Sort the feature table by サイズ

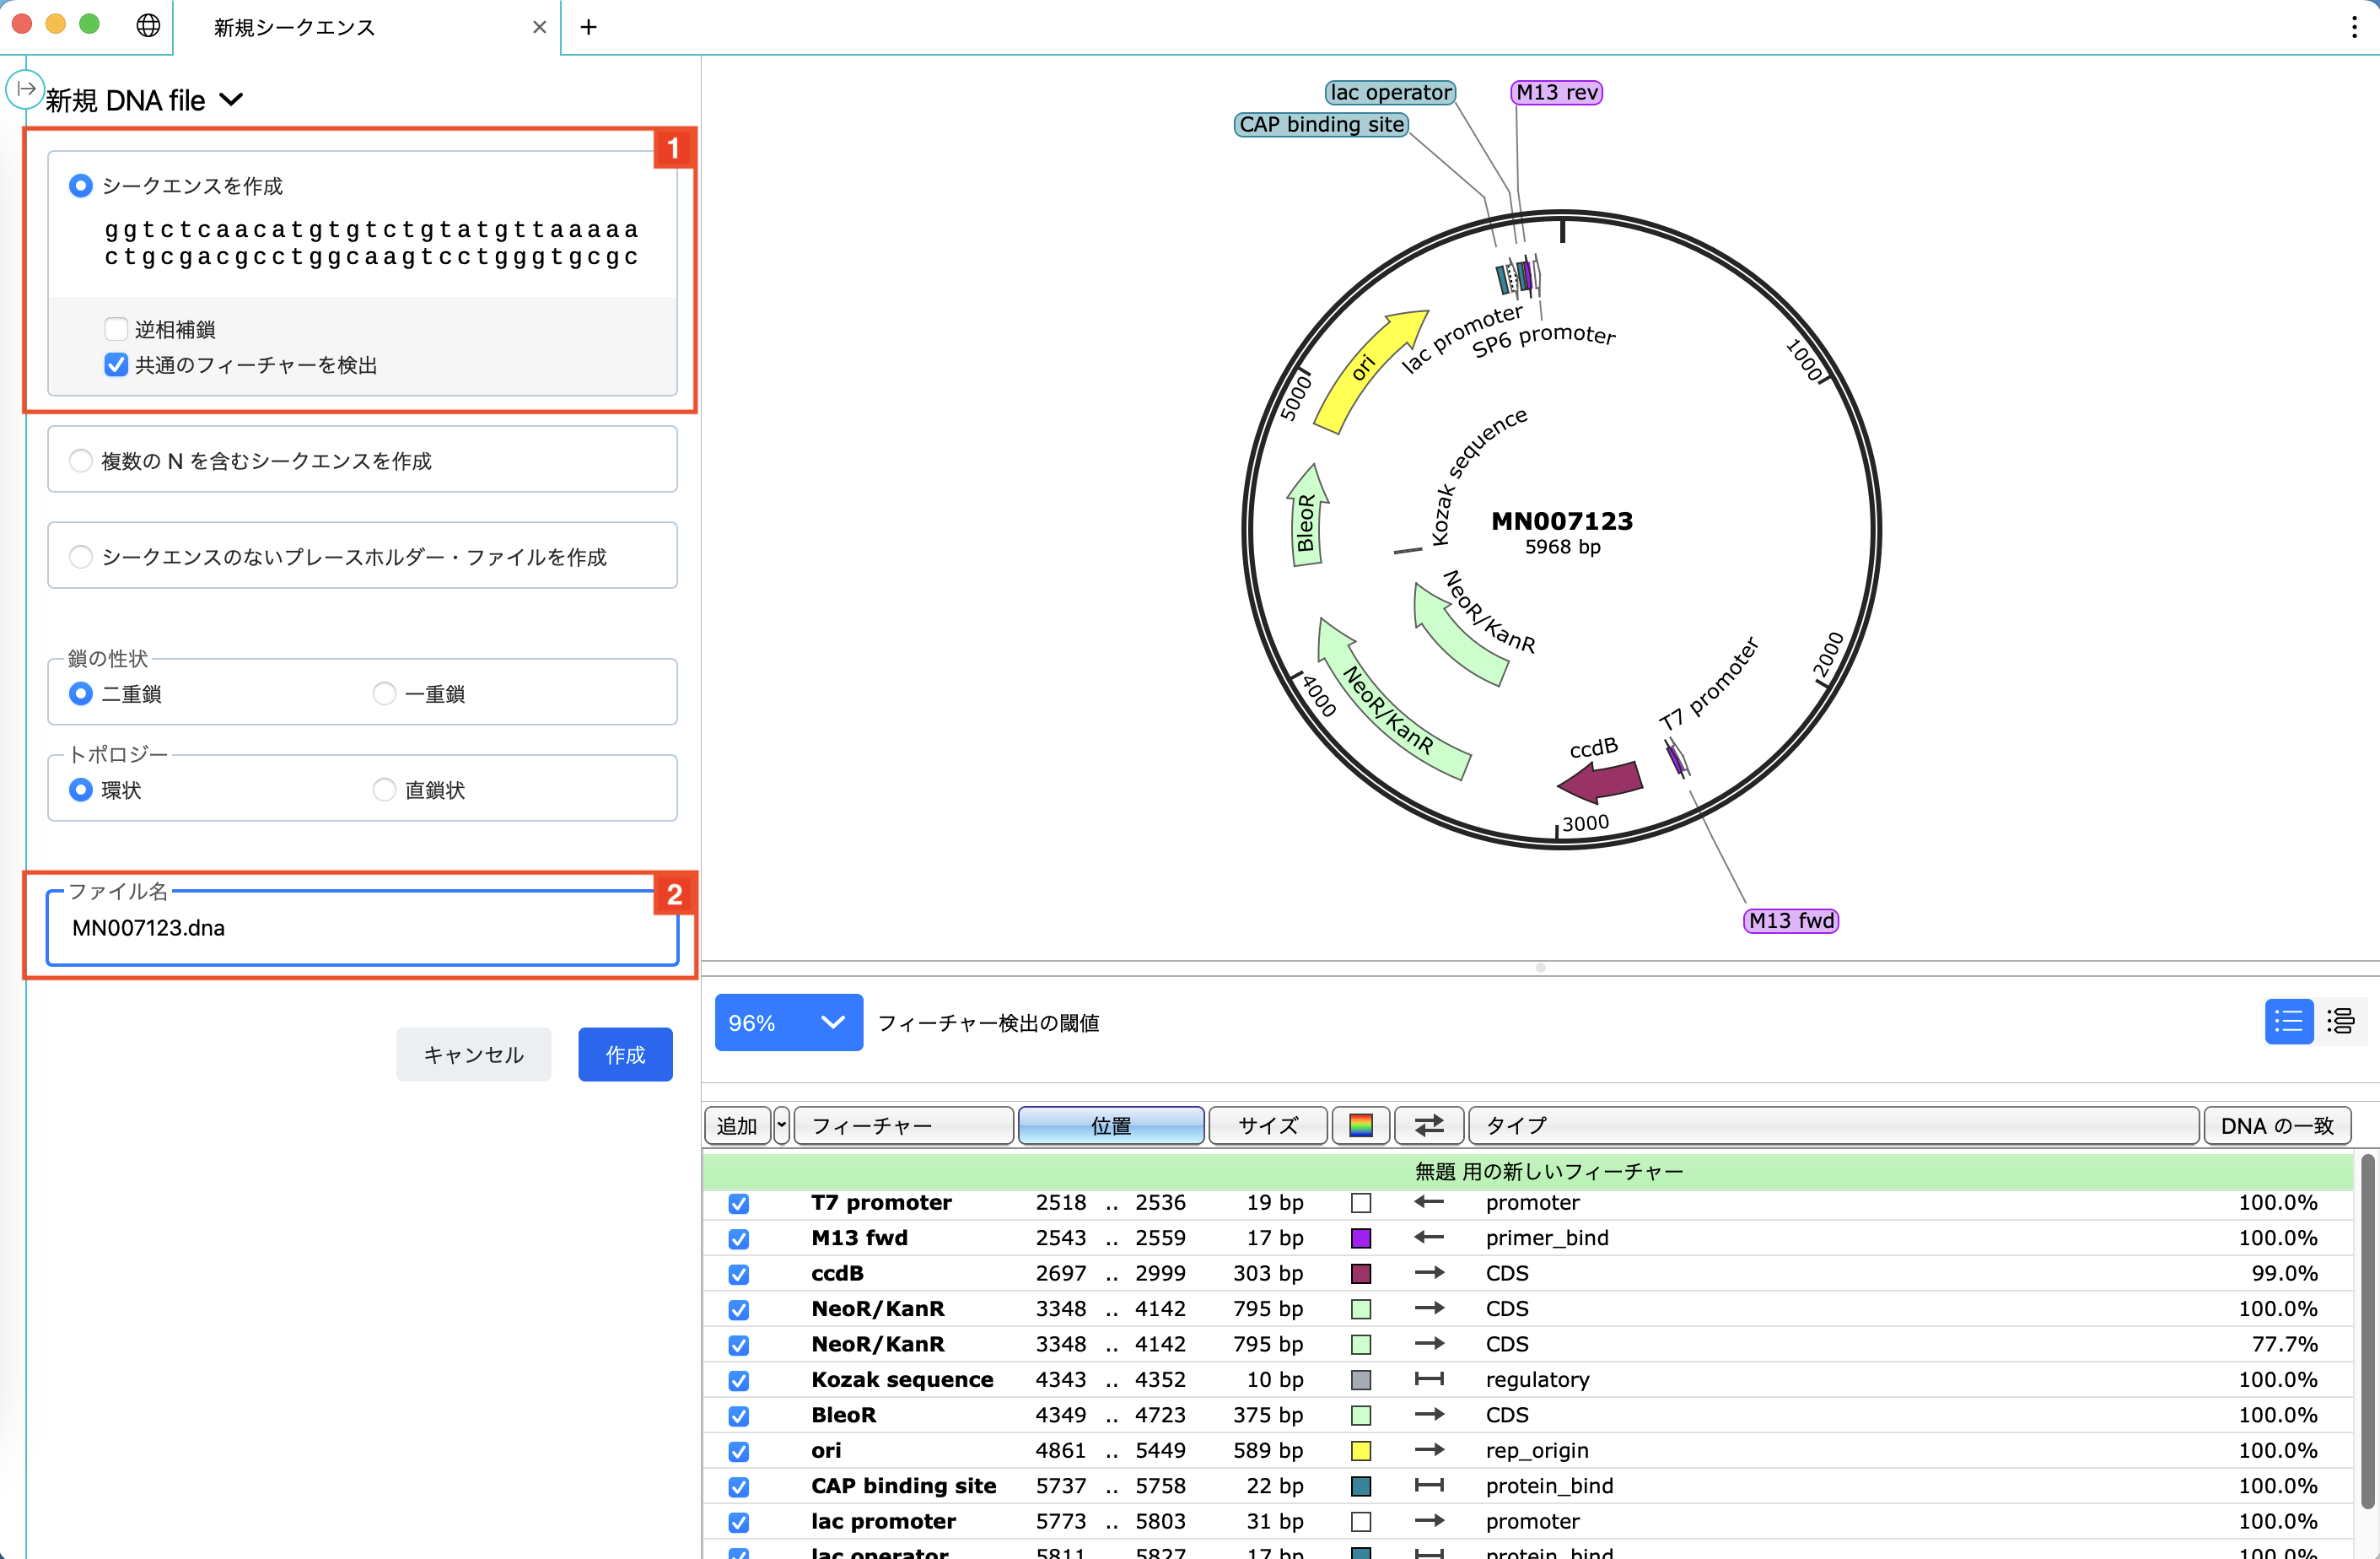tap(1267, 1125)
